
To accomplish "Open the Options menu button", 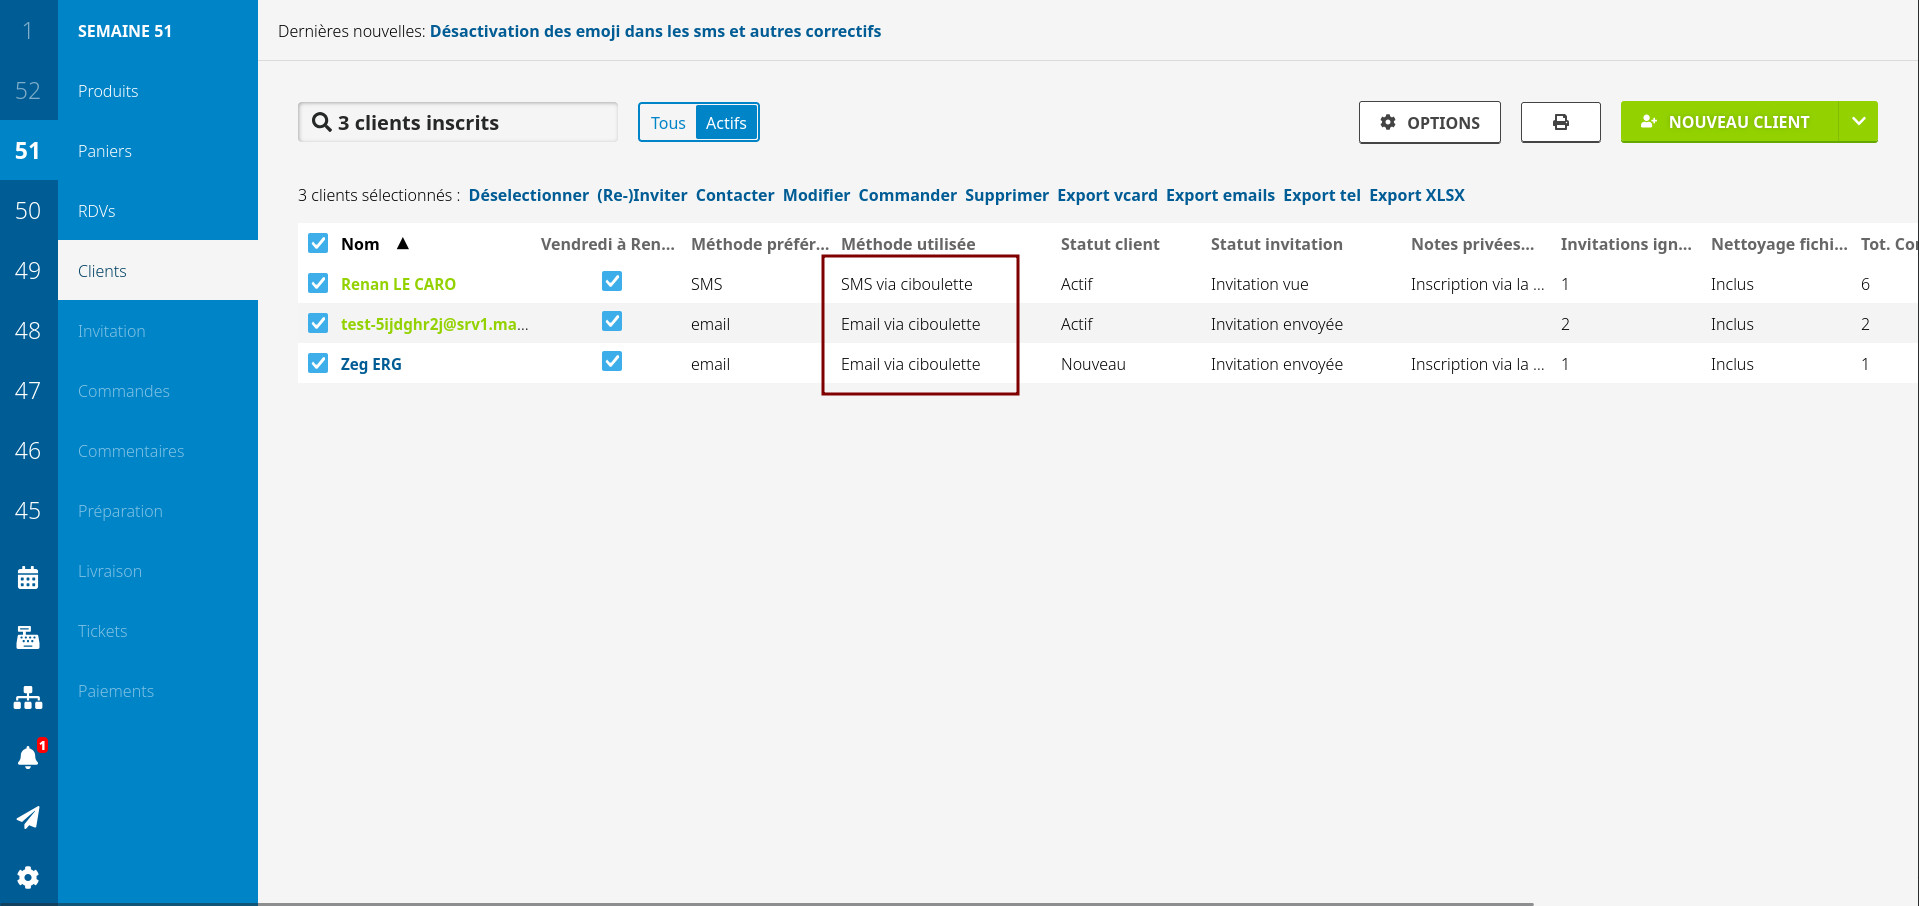I will coord(1429,122).
